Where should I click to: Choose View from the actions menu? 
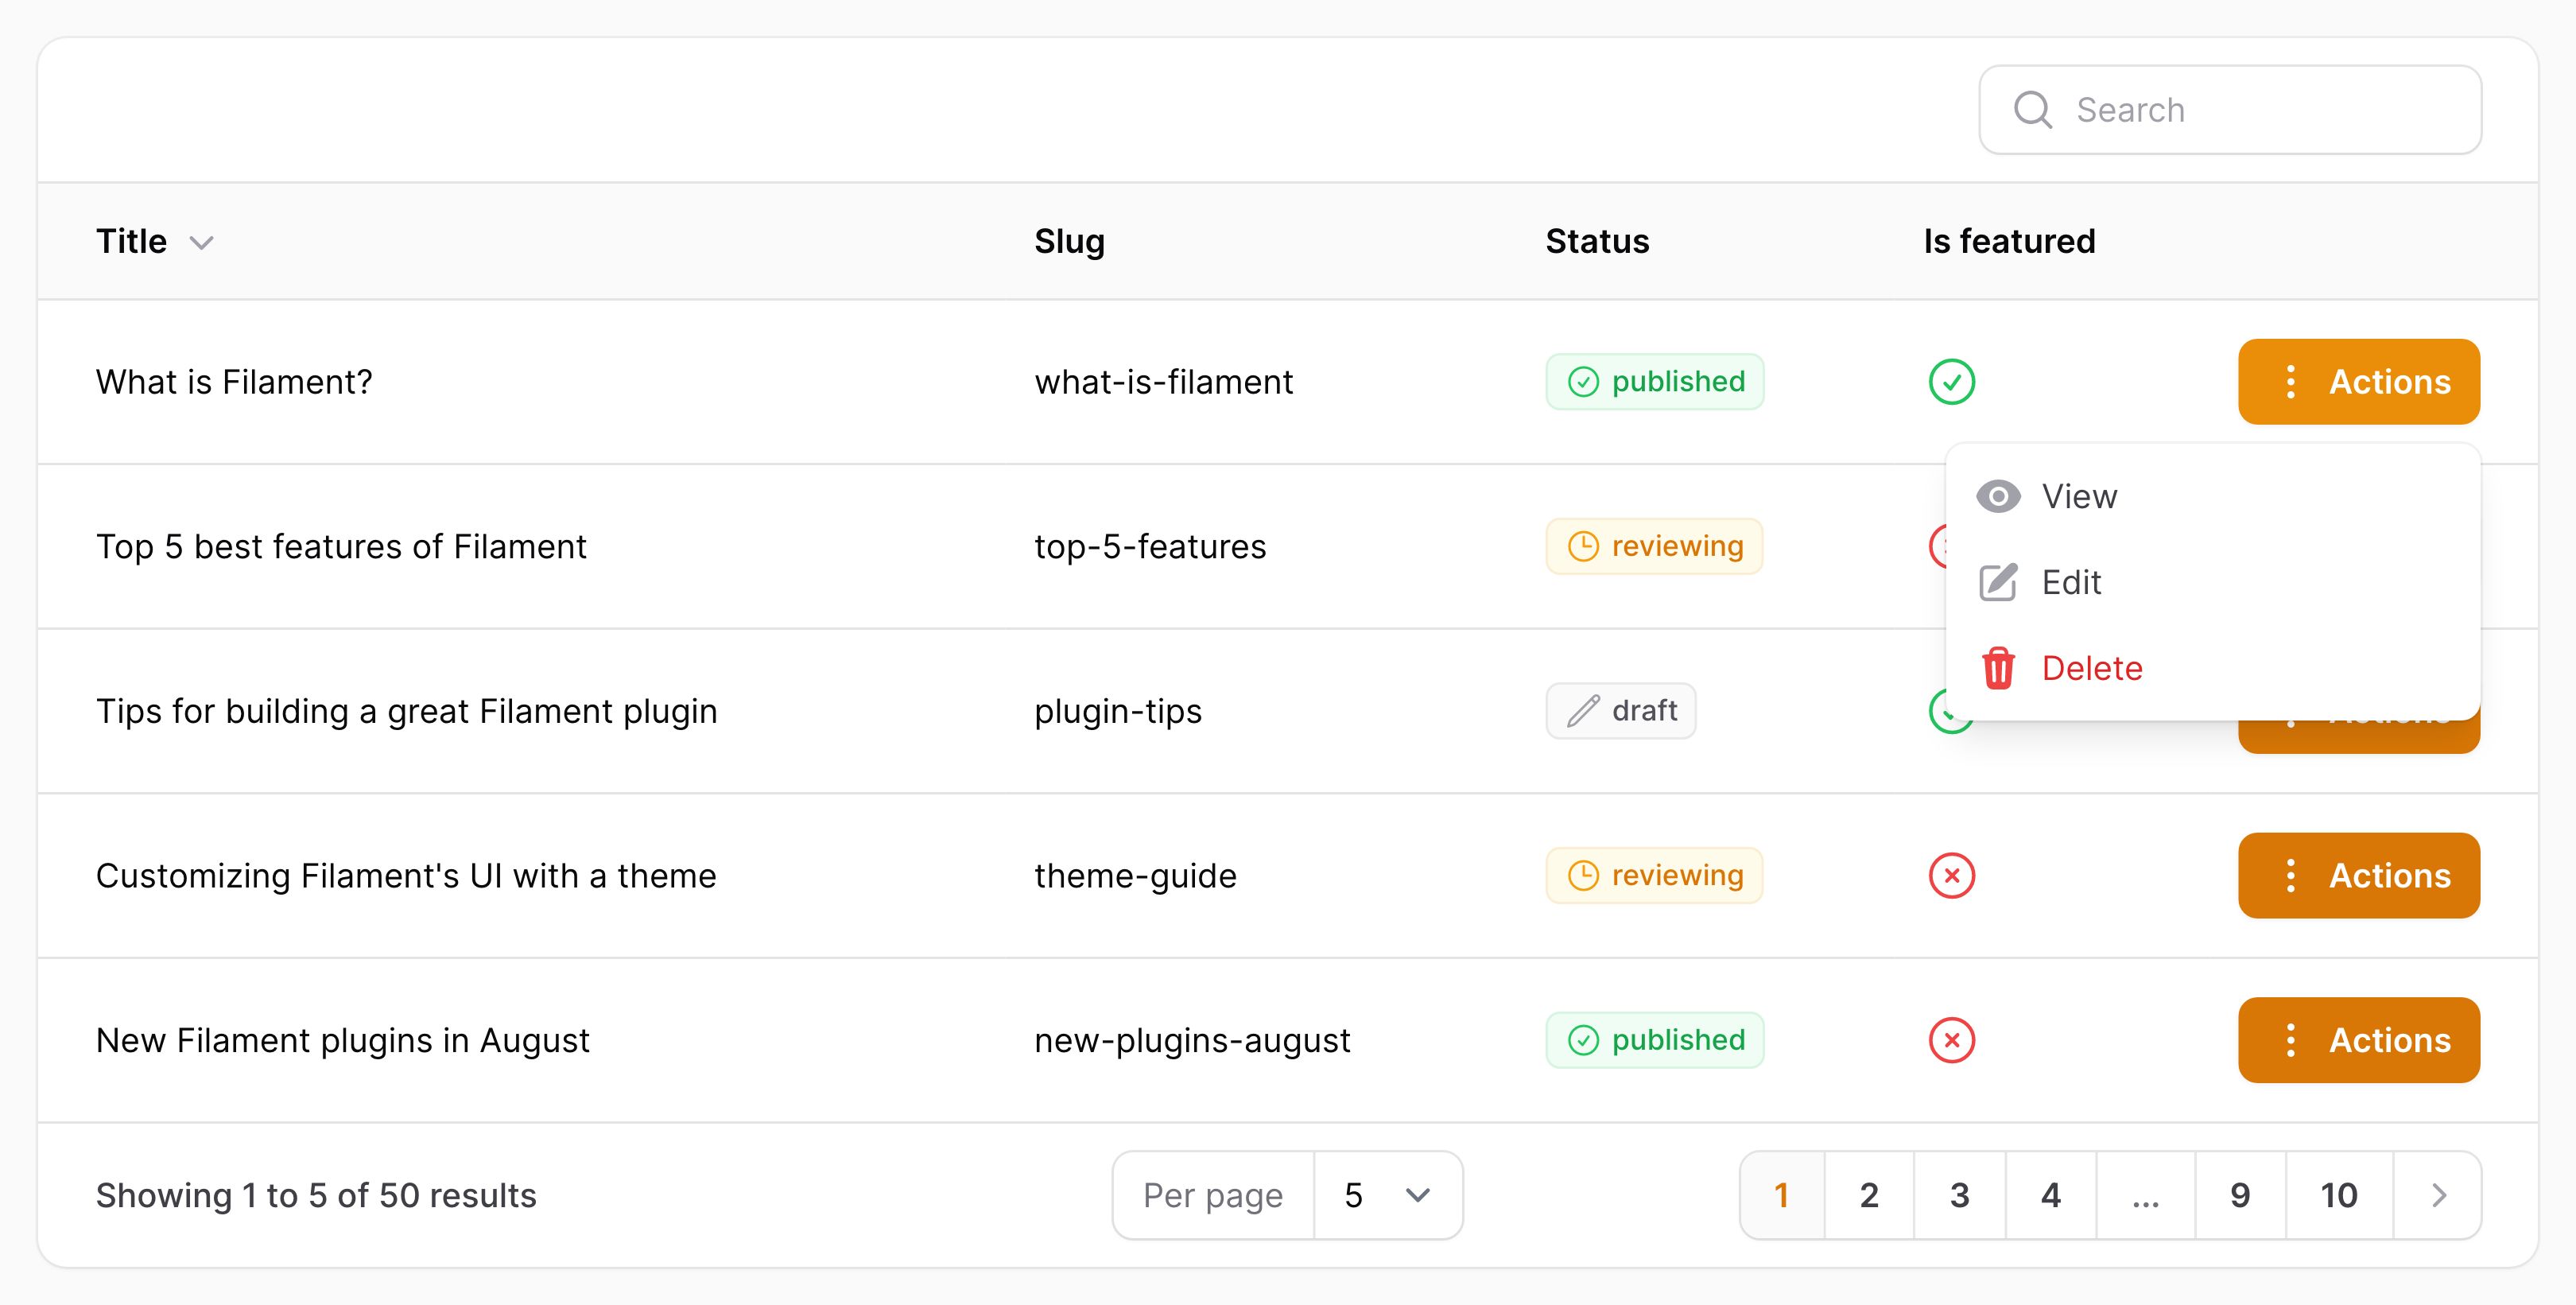[x=2213, y=497]
